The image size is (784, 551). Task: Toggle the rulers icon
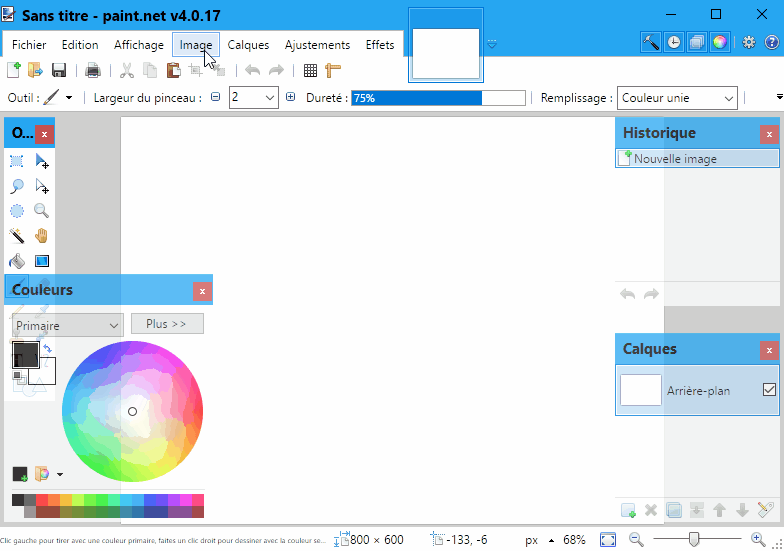pos(332,70)
